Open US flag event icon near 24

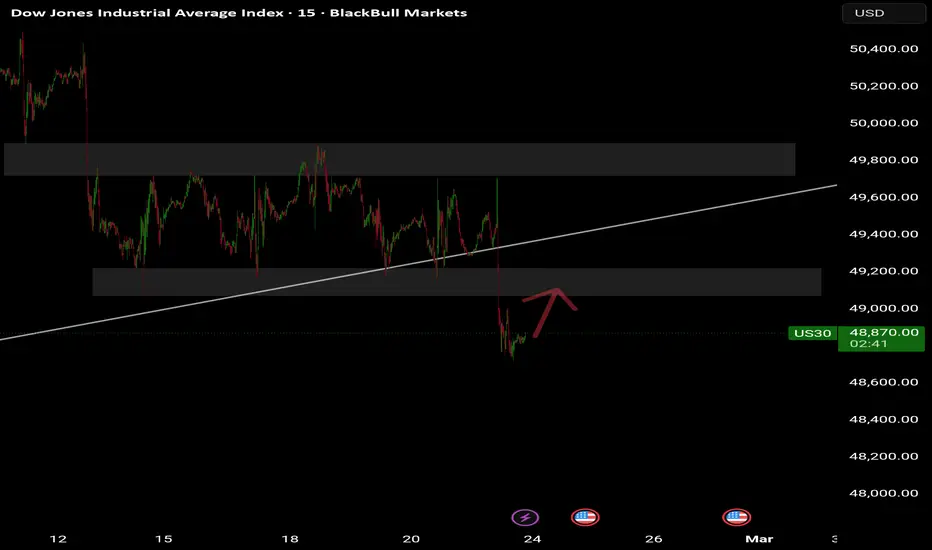click(585, 517)
